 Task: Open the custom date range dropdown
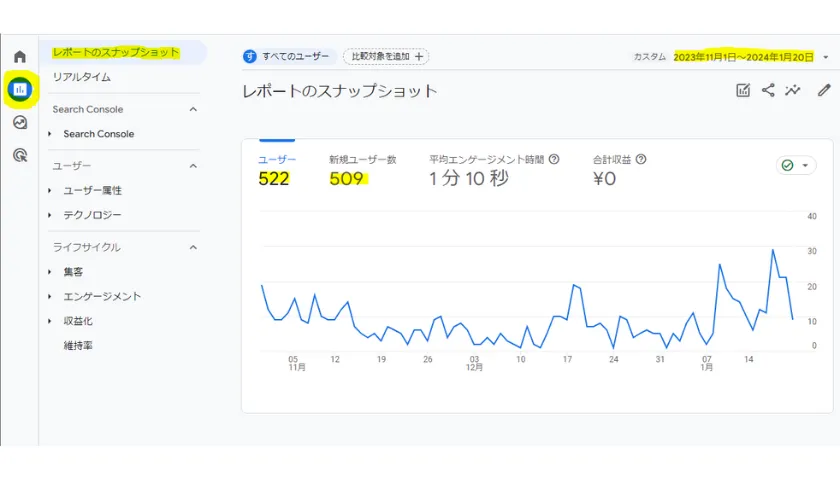825,57
